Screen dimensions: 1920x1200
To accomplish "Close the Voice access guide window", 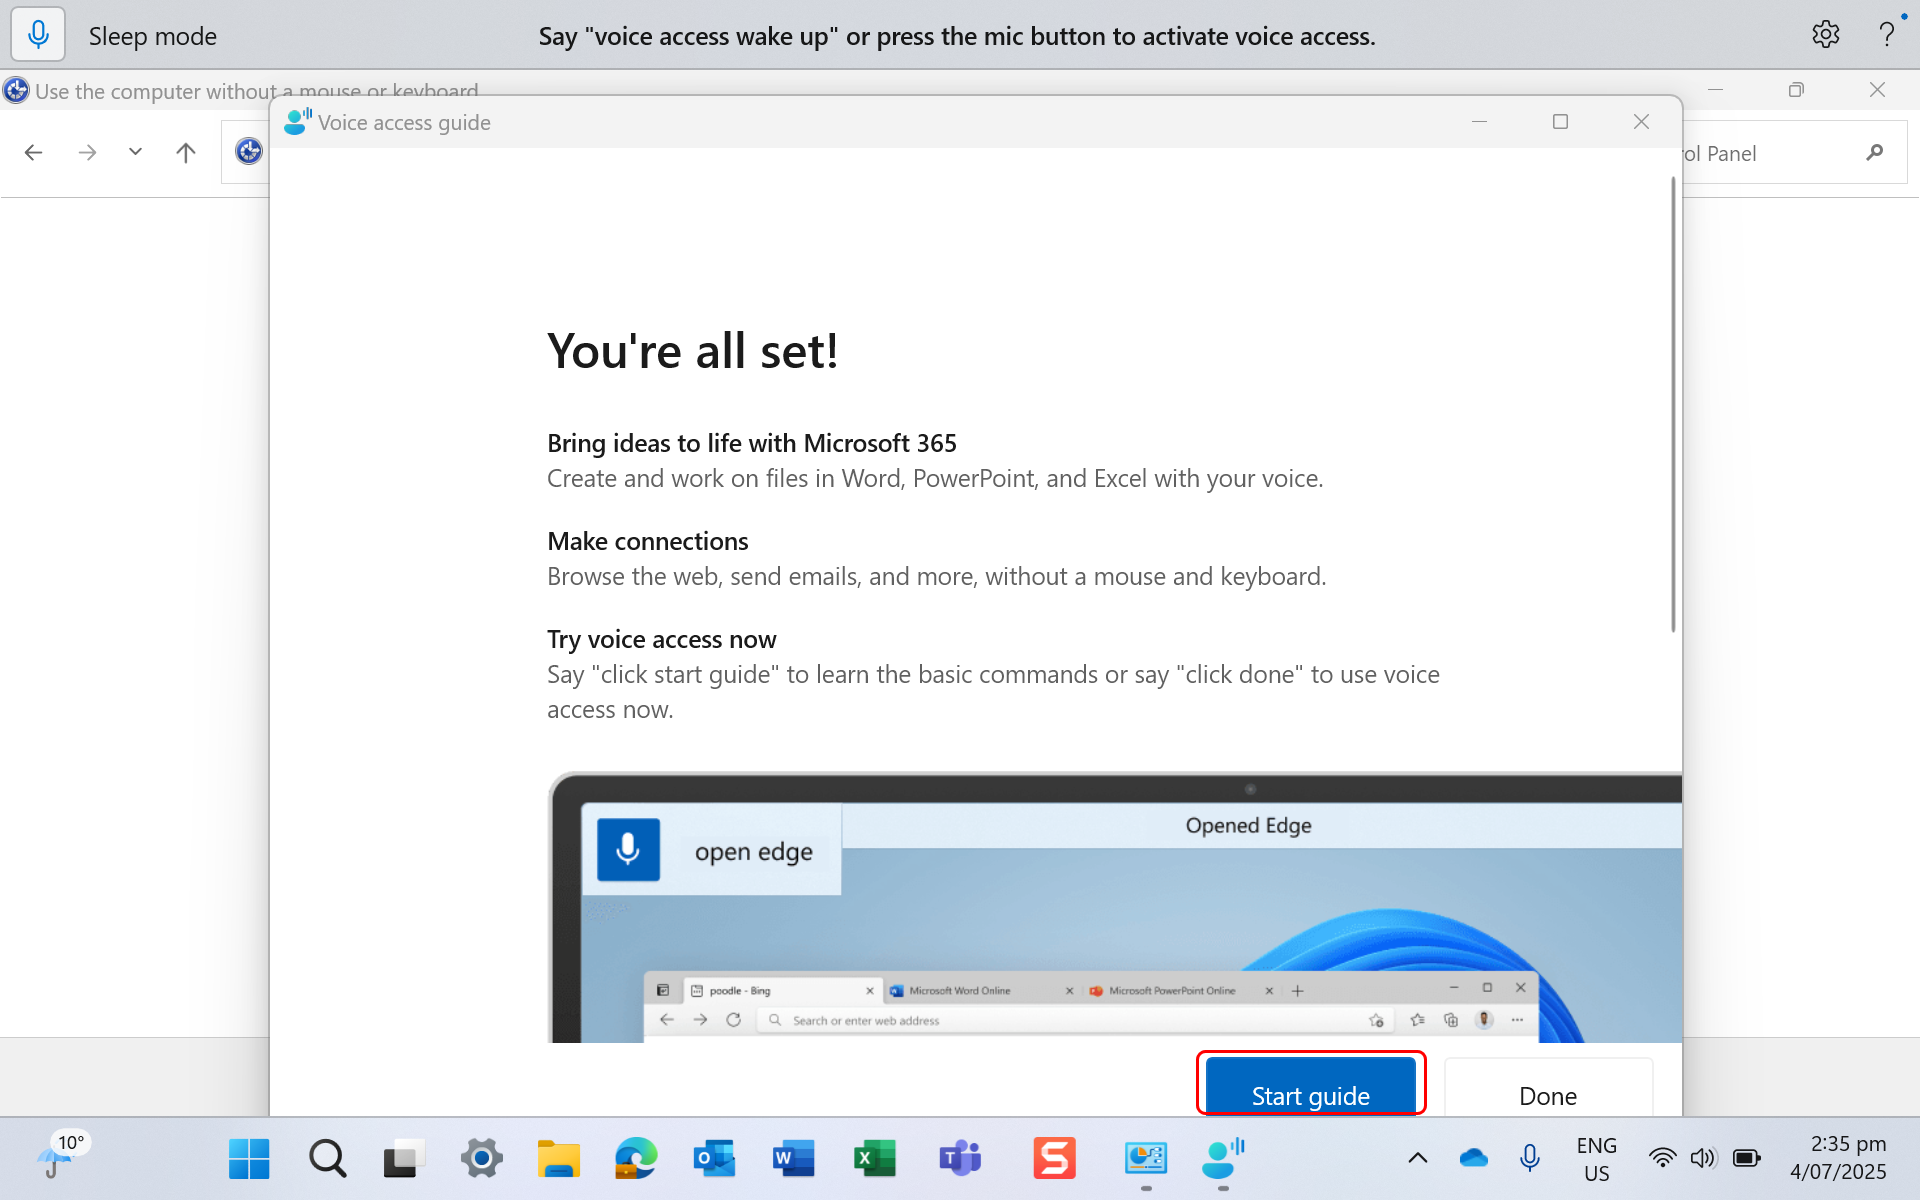I will 1641,122.
